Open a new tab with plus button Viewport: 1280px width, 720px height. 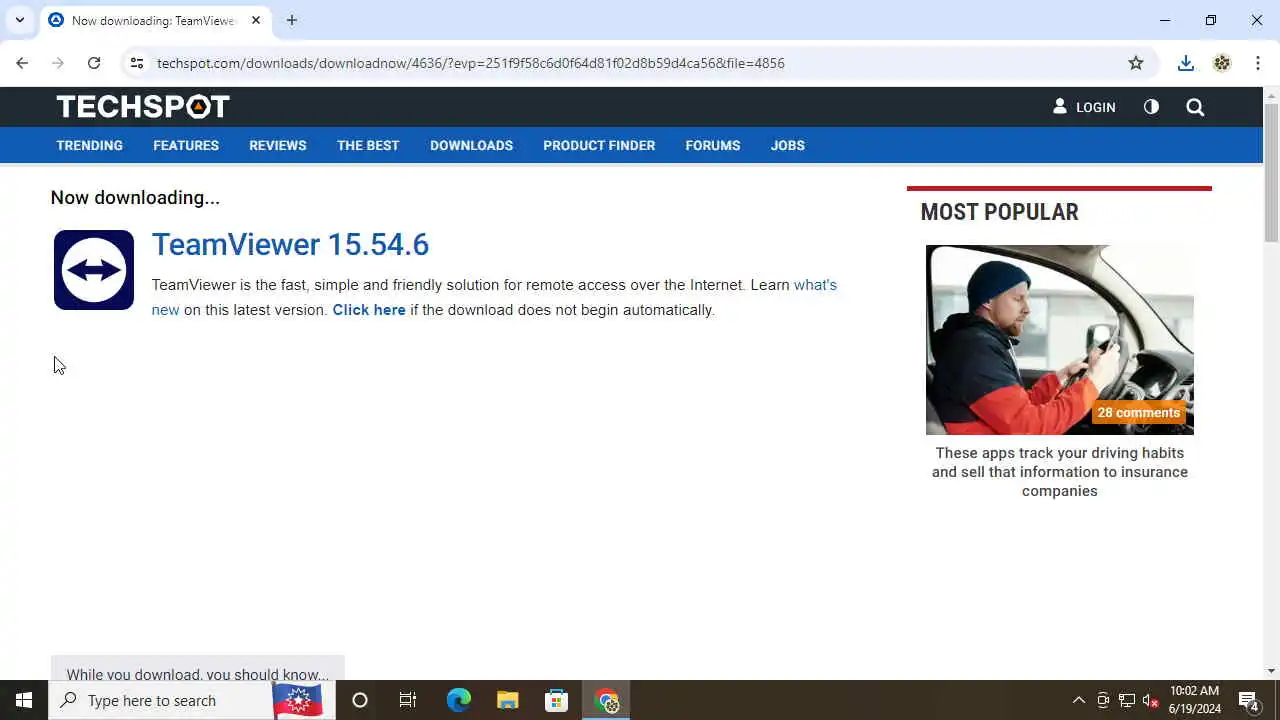tap(292, 20)
